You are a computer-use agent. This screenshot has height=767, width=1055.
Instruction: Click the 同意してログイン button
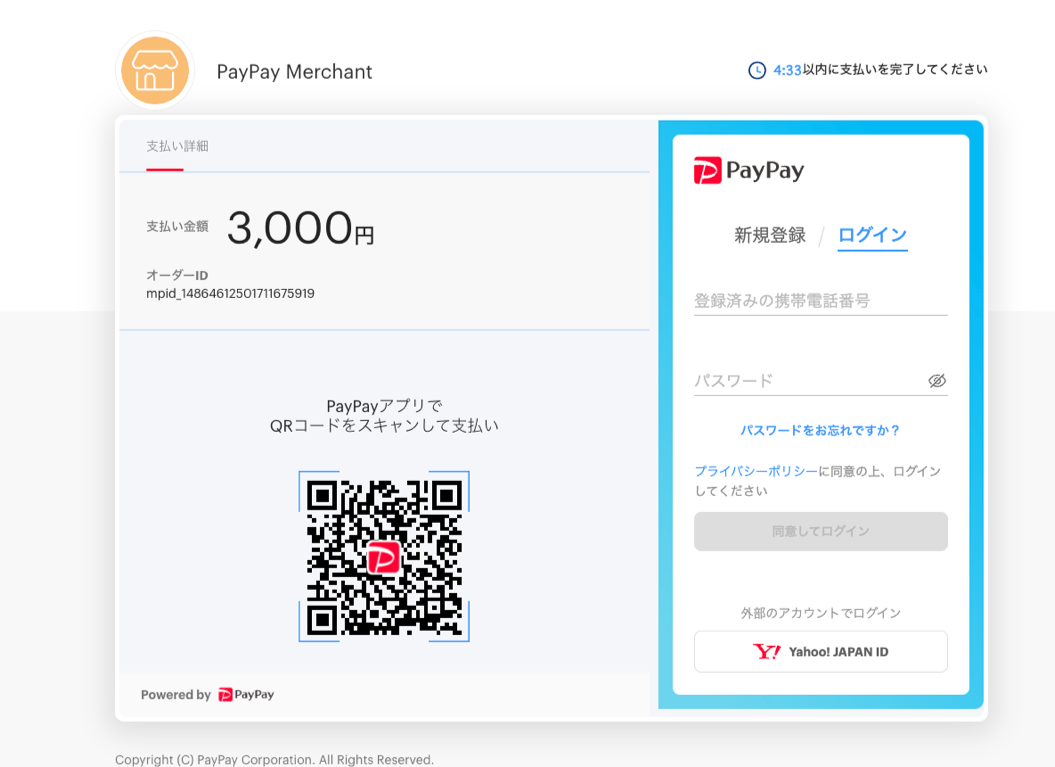(821, 532)
